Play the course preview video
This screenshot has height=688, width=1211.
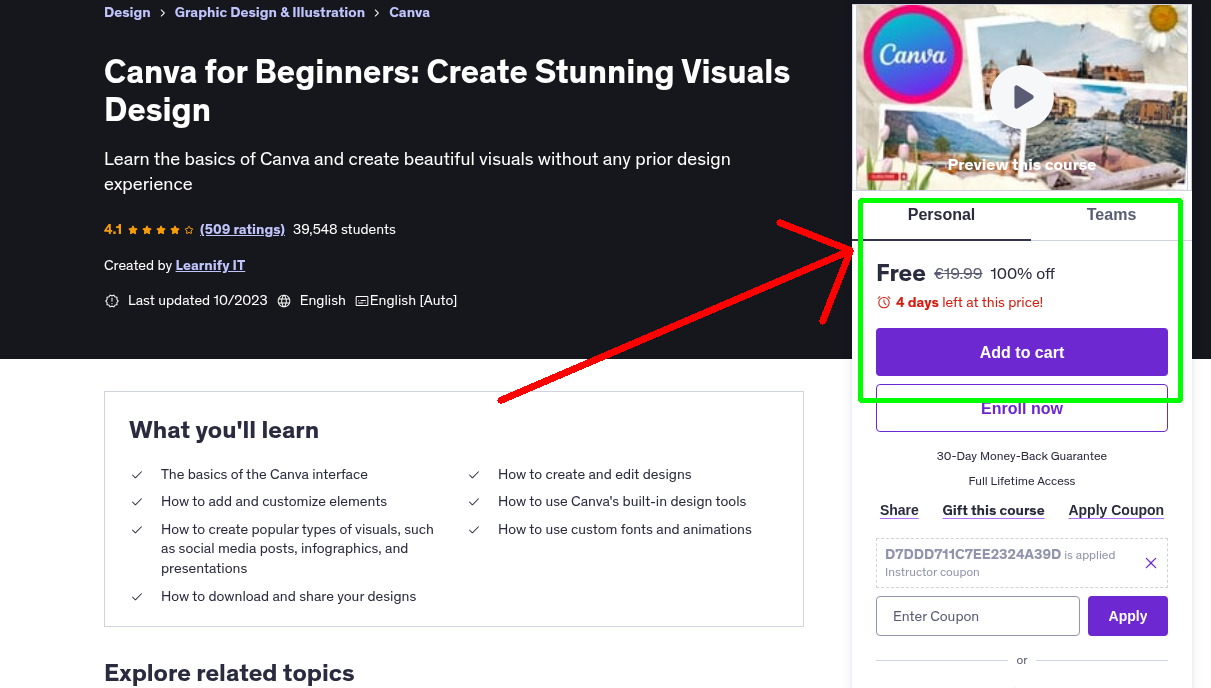point(1022,97)
